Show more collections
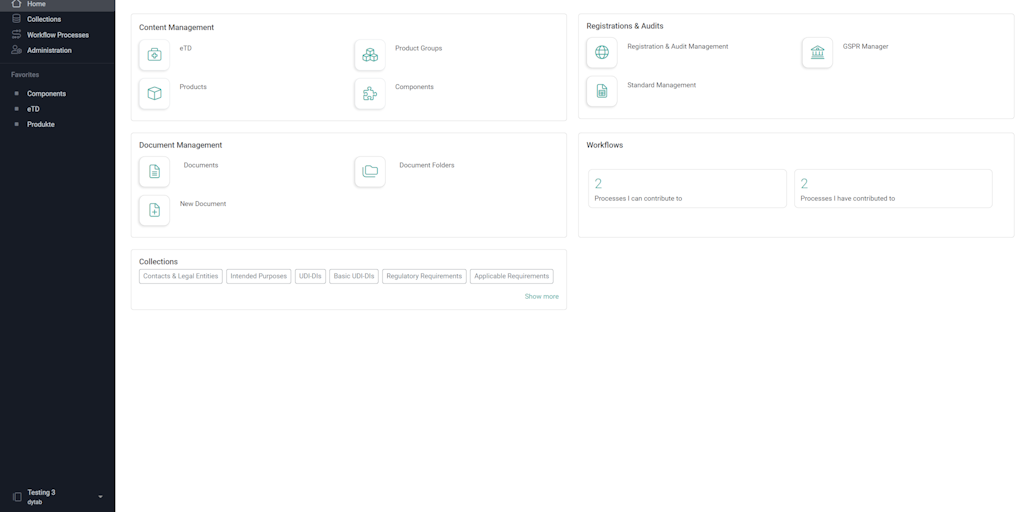The width and height of the screenshot is (1024, 512). [541, 297]
